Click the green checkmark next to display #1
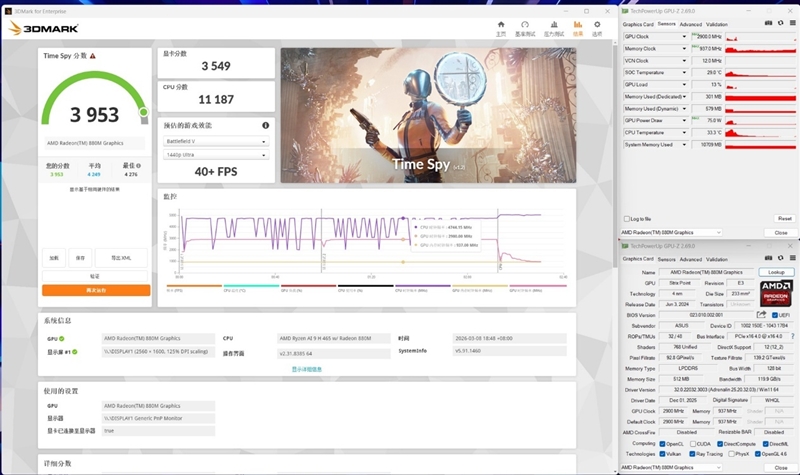 coord(74,352)
